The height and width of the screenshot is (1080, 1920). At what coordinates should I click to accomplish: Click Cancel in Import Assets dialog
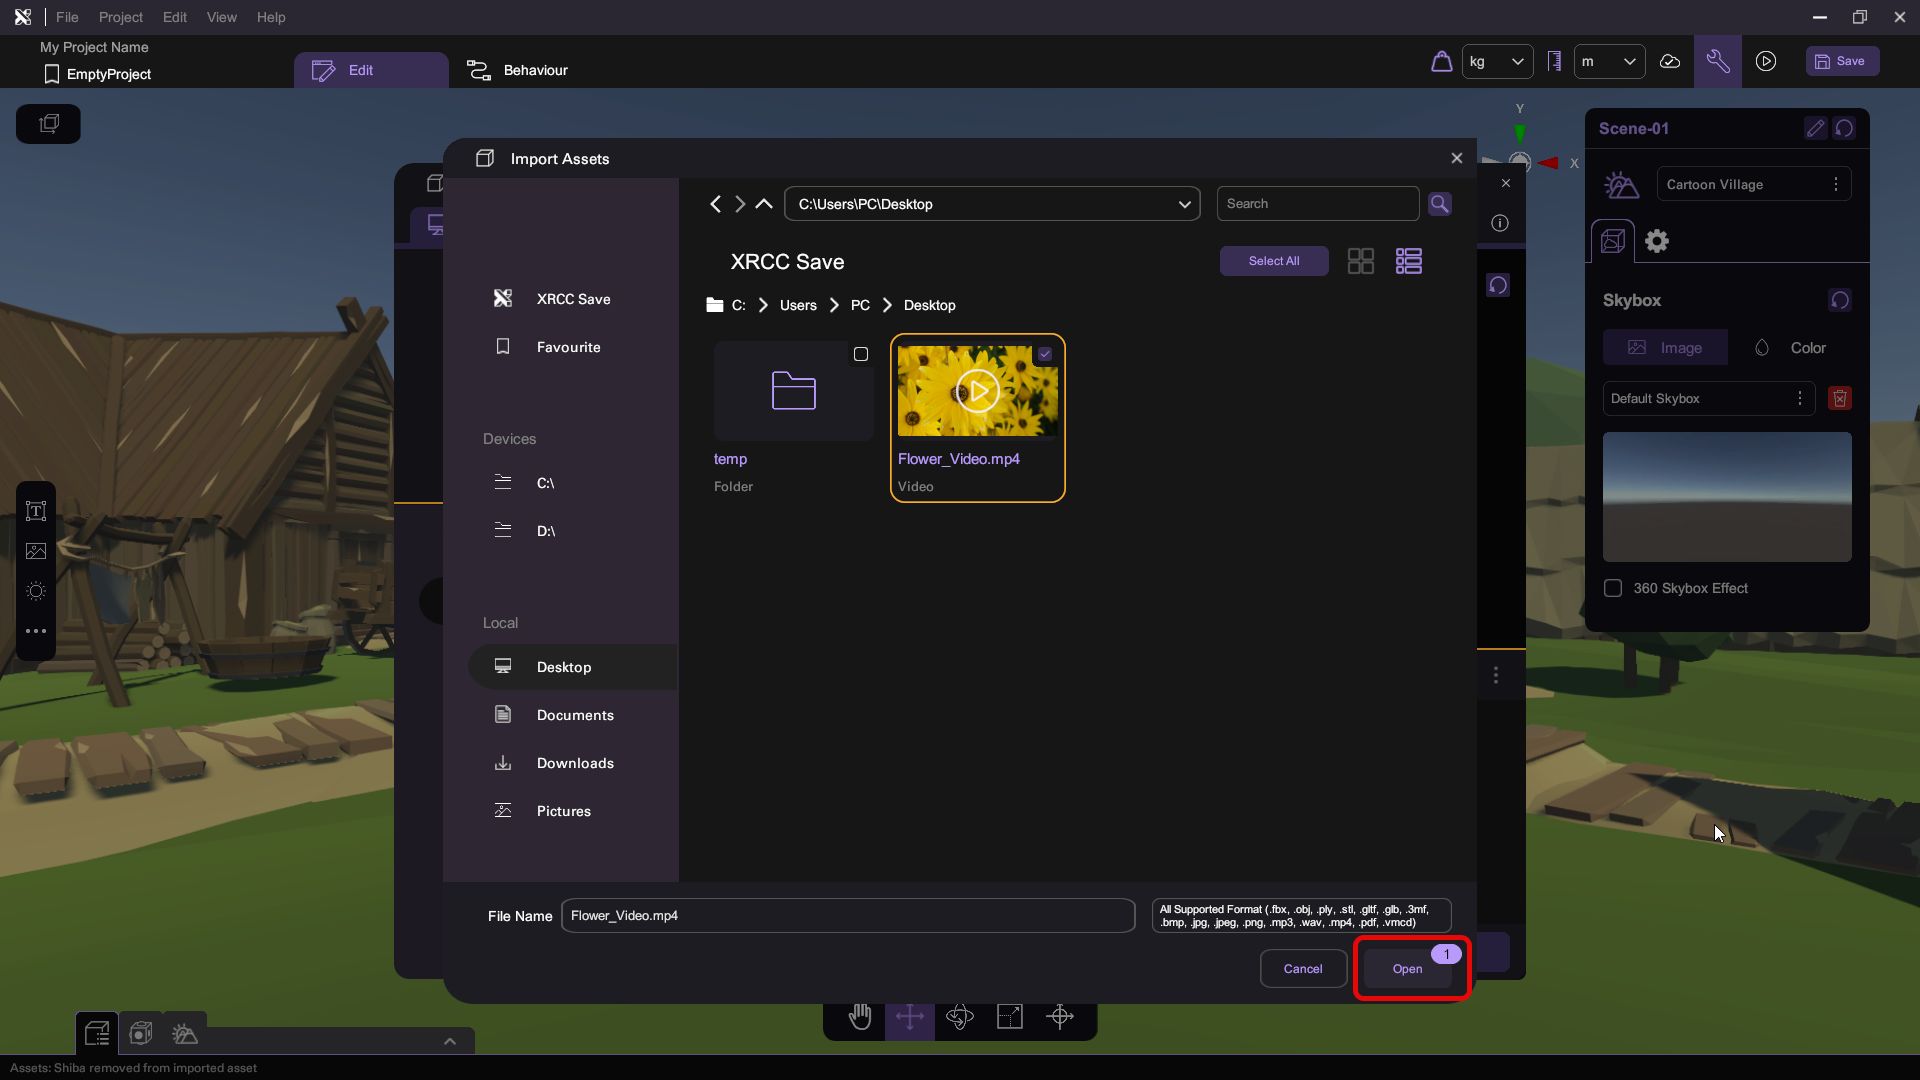1302,968
